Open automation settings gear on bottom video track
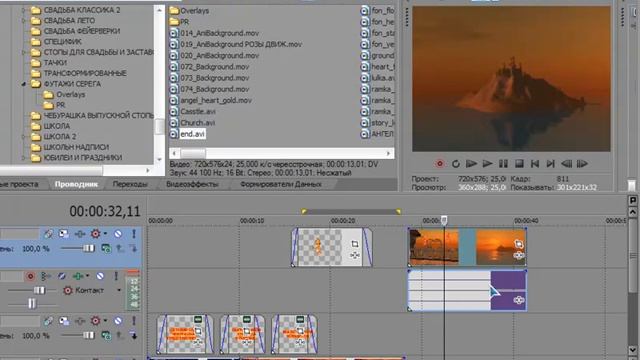The image size is (640, 360). pyautogui.click(x=96, y=321)
